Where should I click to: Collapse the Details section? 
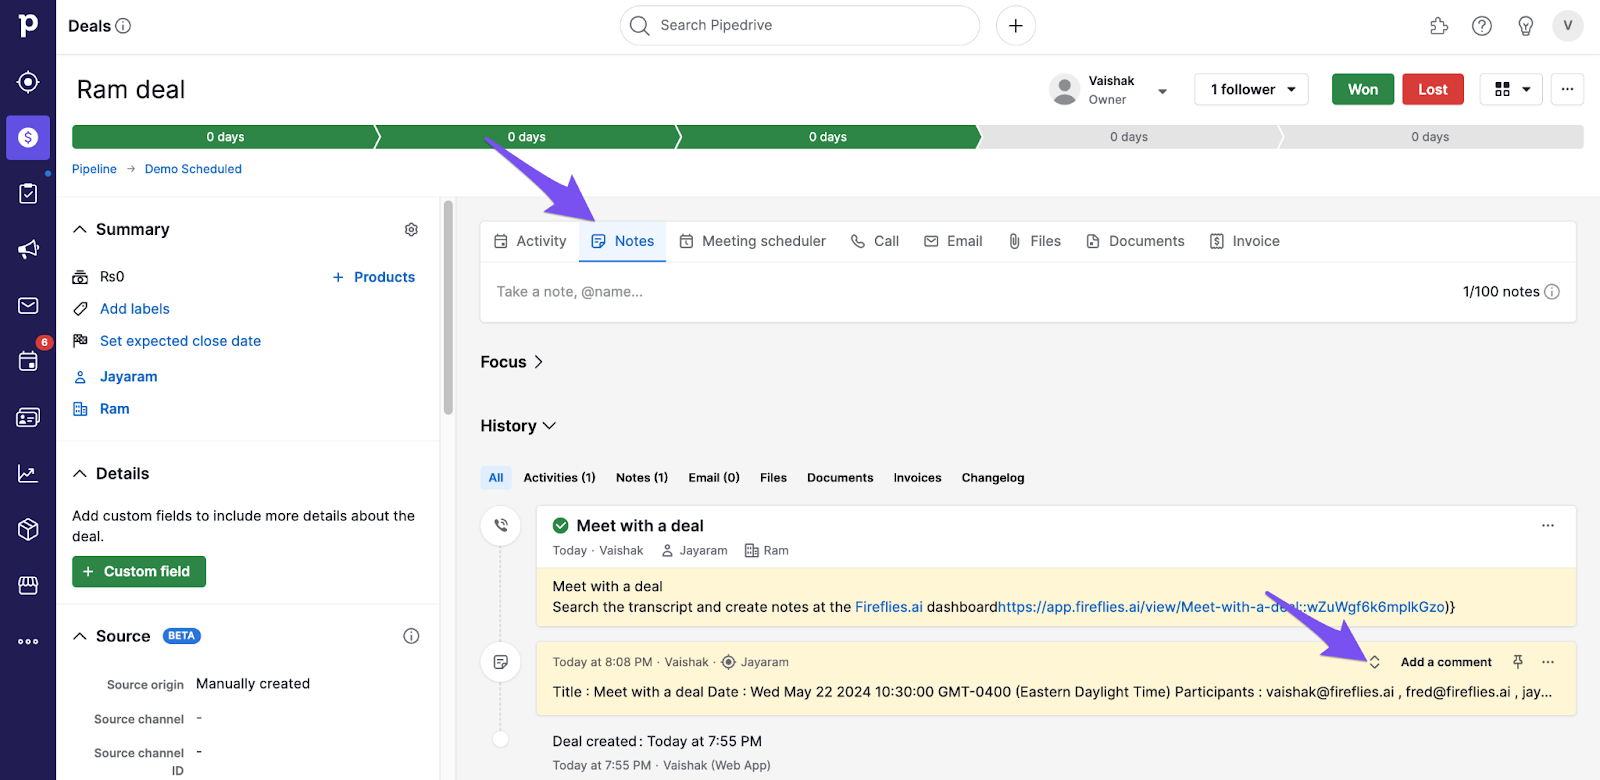[x=80, y=474]
